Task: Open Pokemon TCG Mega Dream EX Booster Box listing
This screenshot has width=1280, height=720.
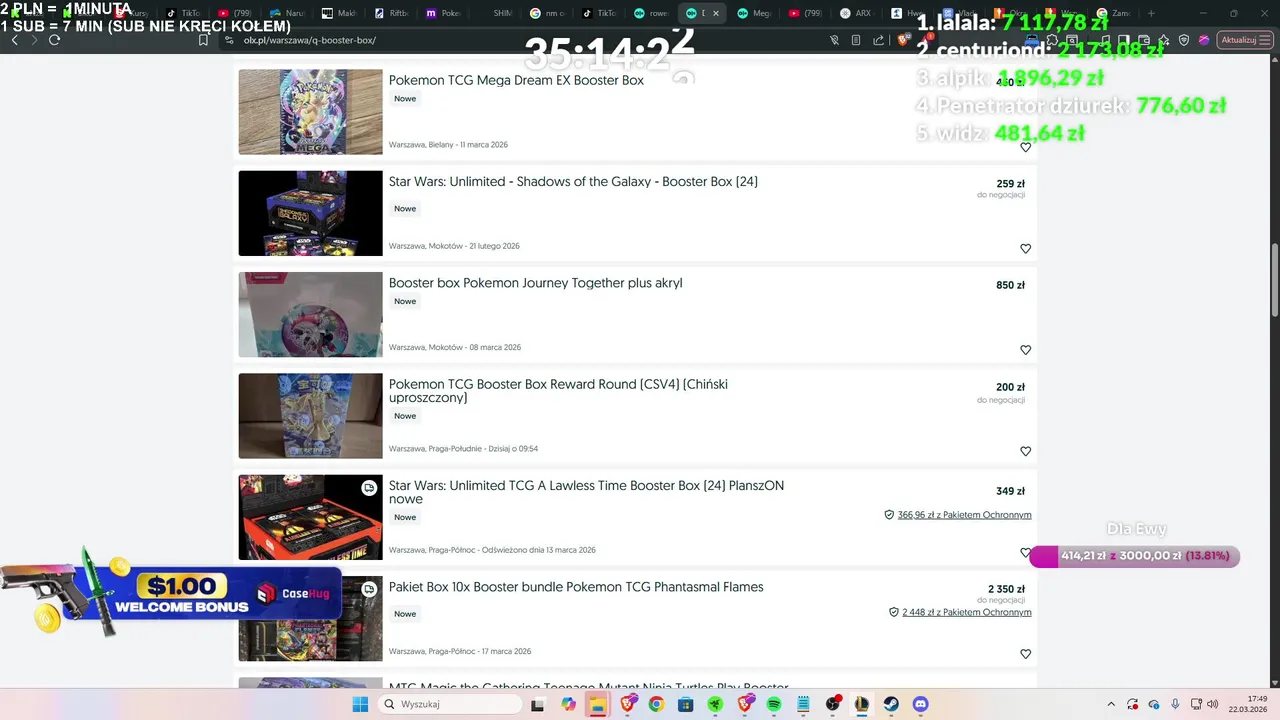Action: pyautogui.click(x=516, y=80)
